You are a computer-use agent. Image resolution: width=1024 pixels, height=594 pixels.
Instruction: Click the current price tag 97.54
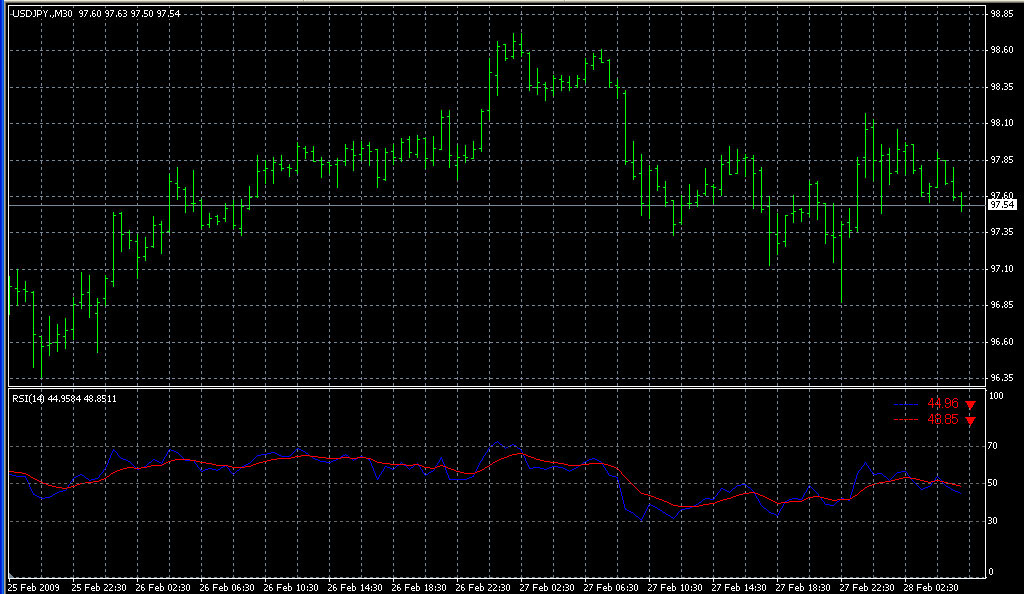coord(1002,205)
